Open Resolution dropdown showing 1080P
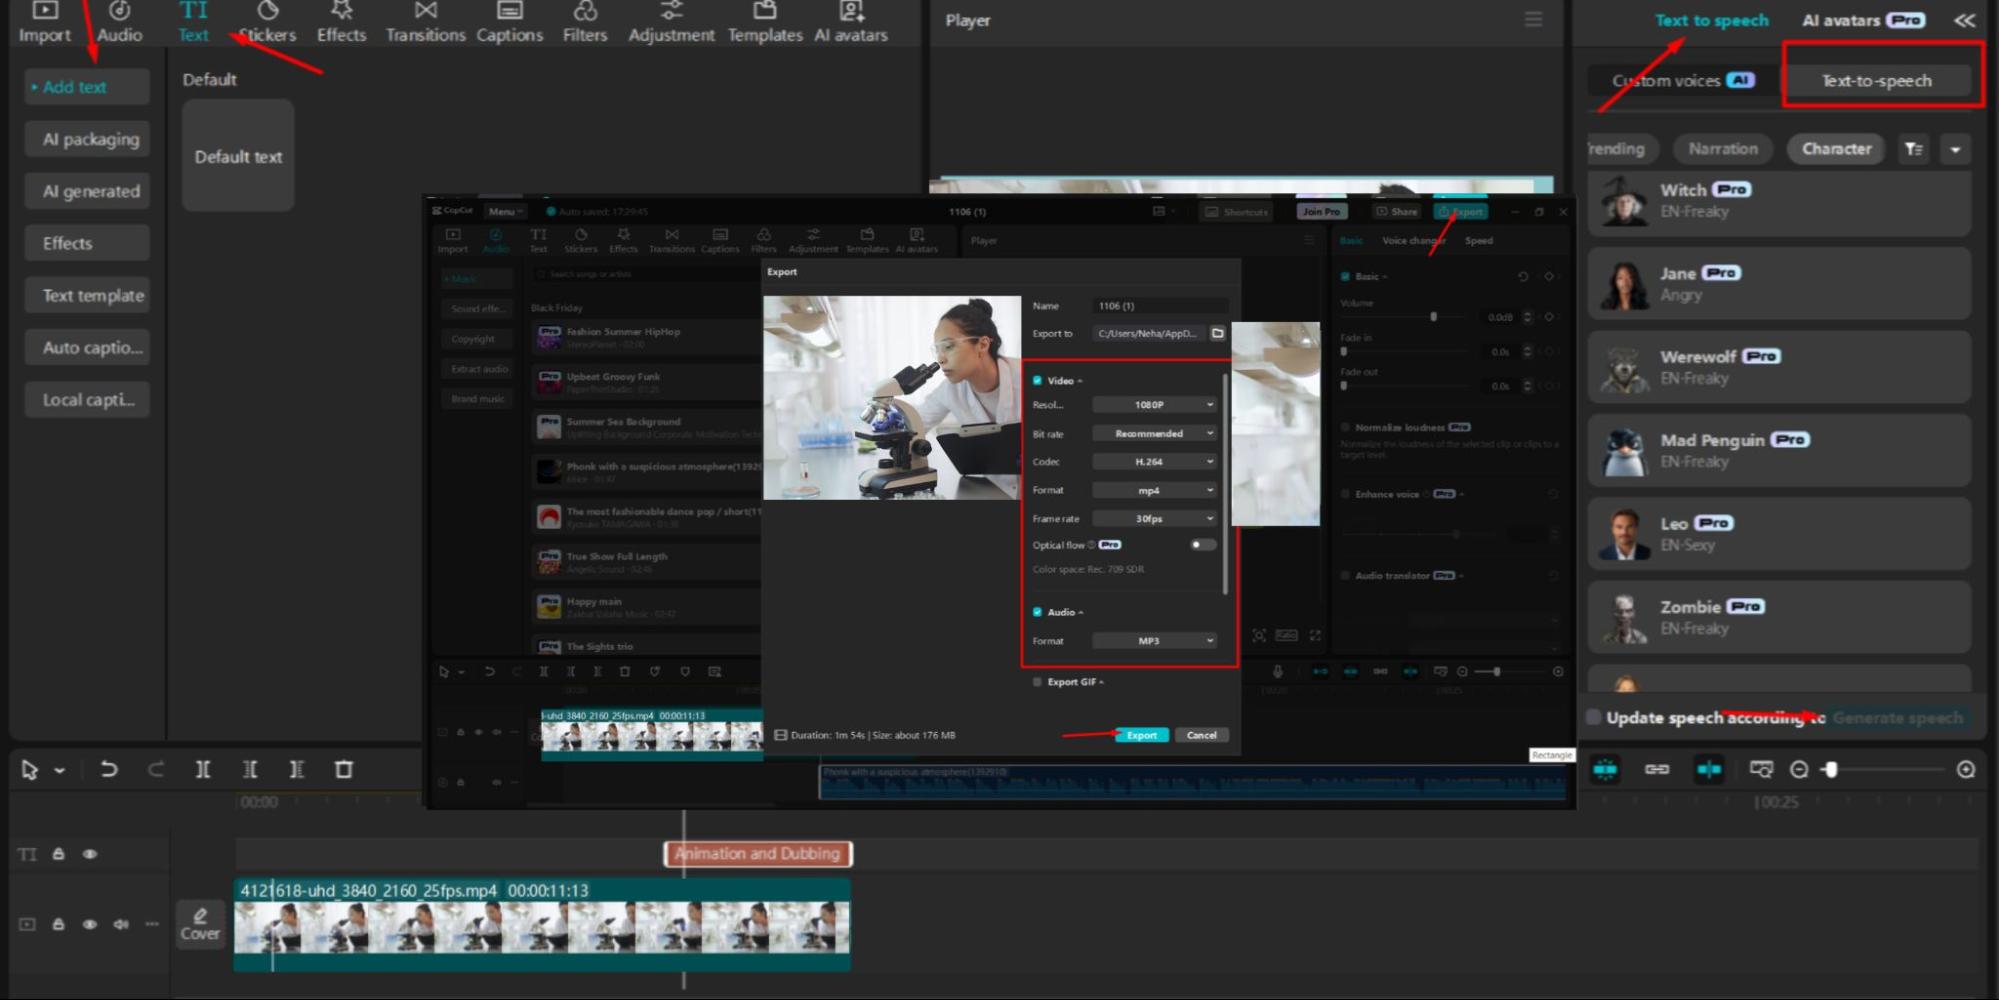1999x1000 pixels. point(1154,405)
